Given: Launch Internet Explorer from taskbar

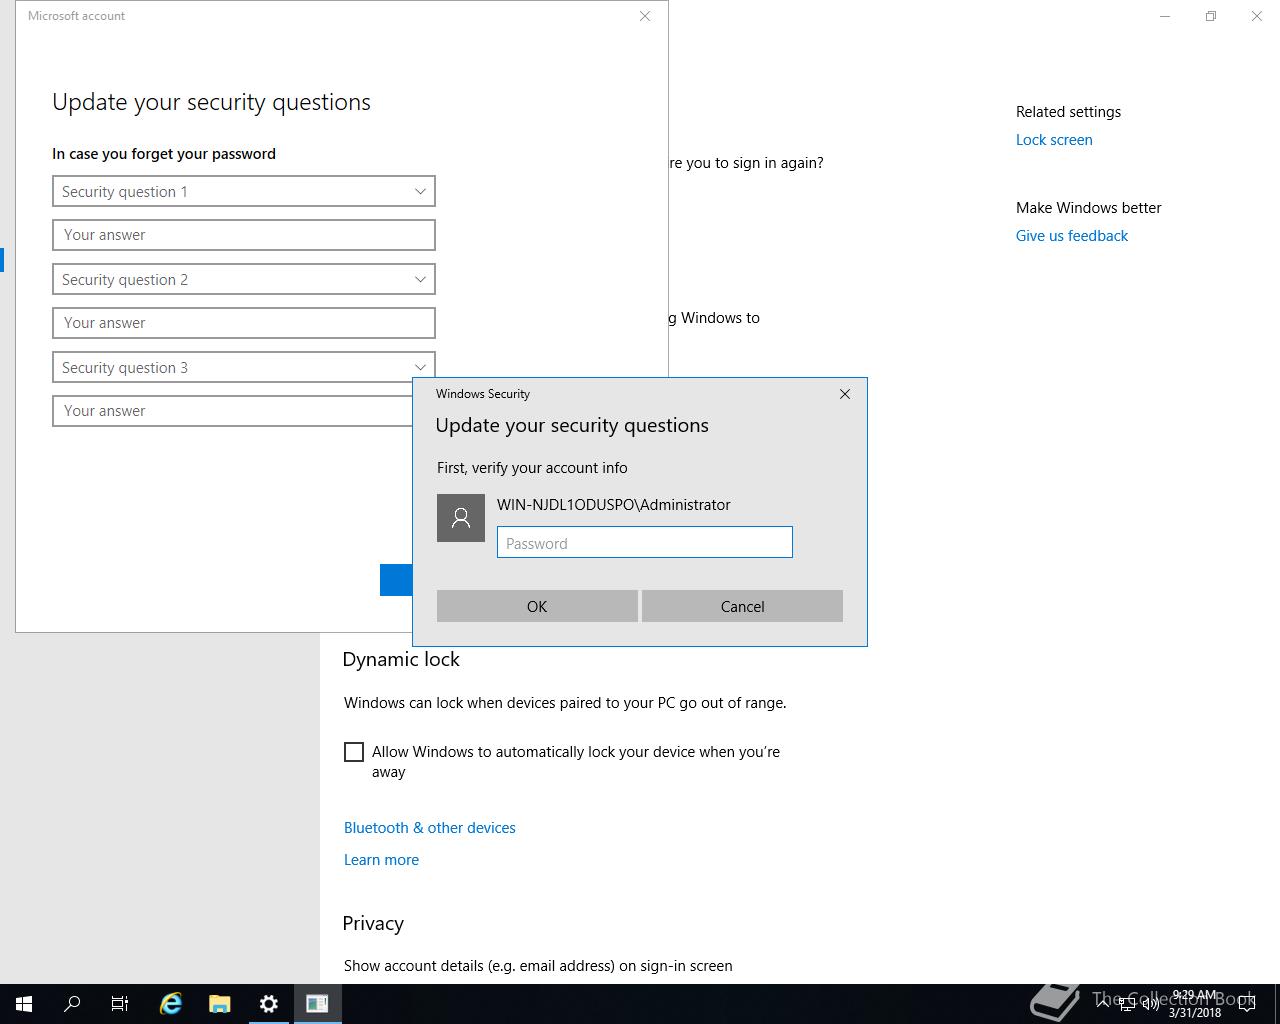Looking at the screenshot, I should 171,1004.
